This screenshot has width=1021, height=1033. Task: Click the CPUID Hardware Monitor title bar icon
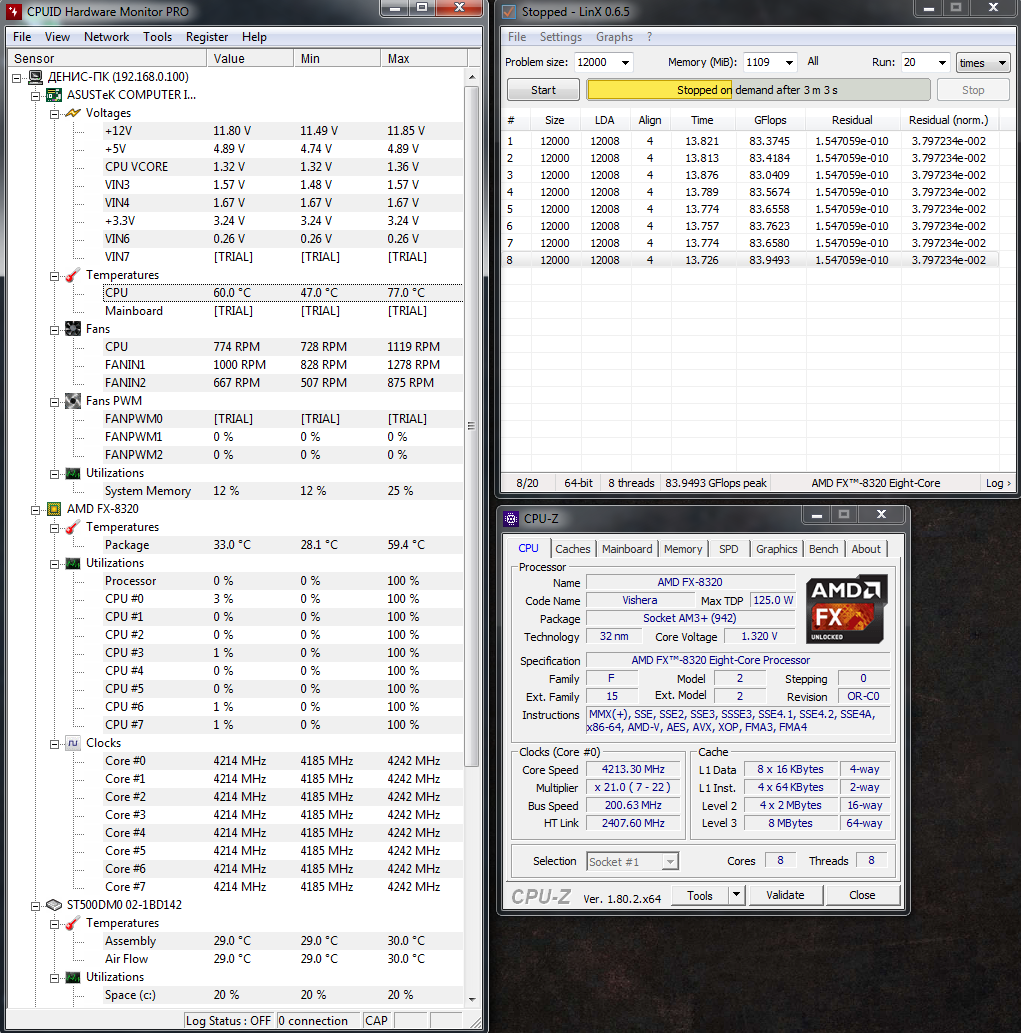point(14,11)
